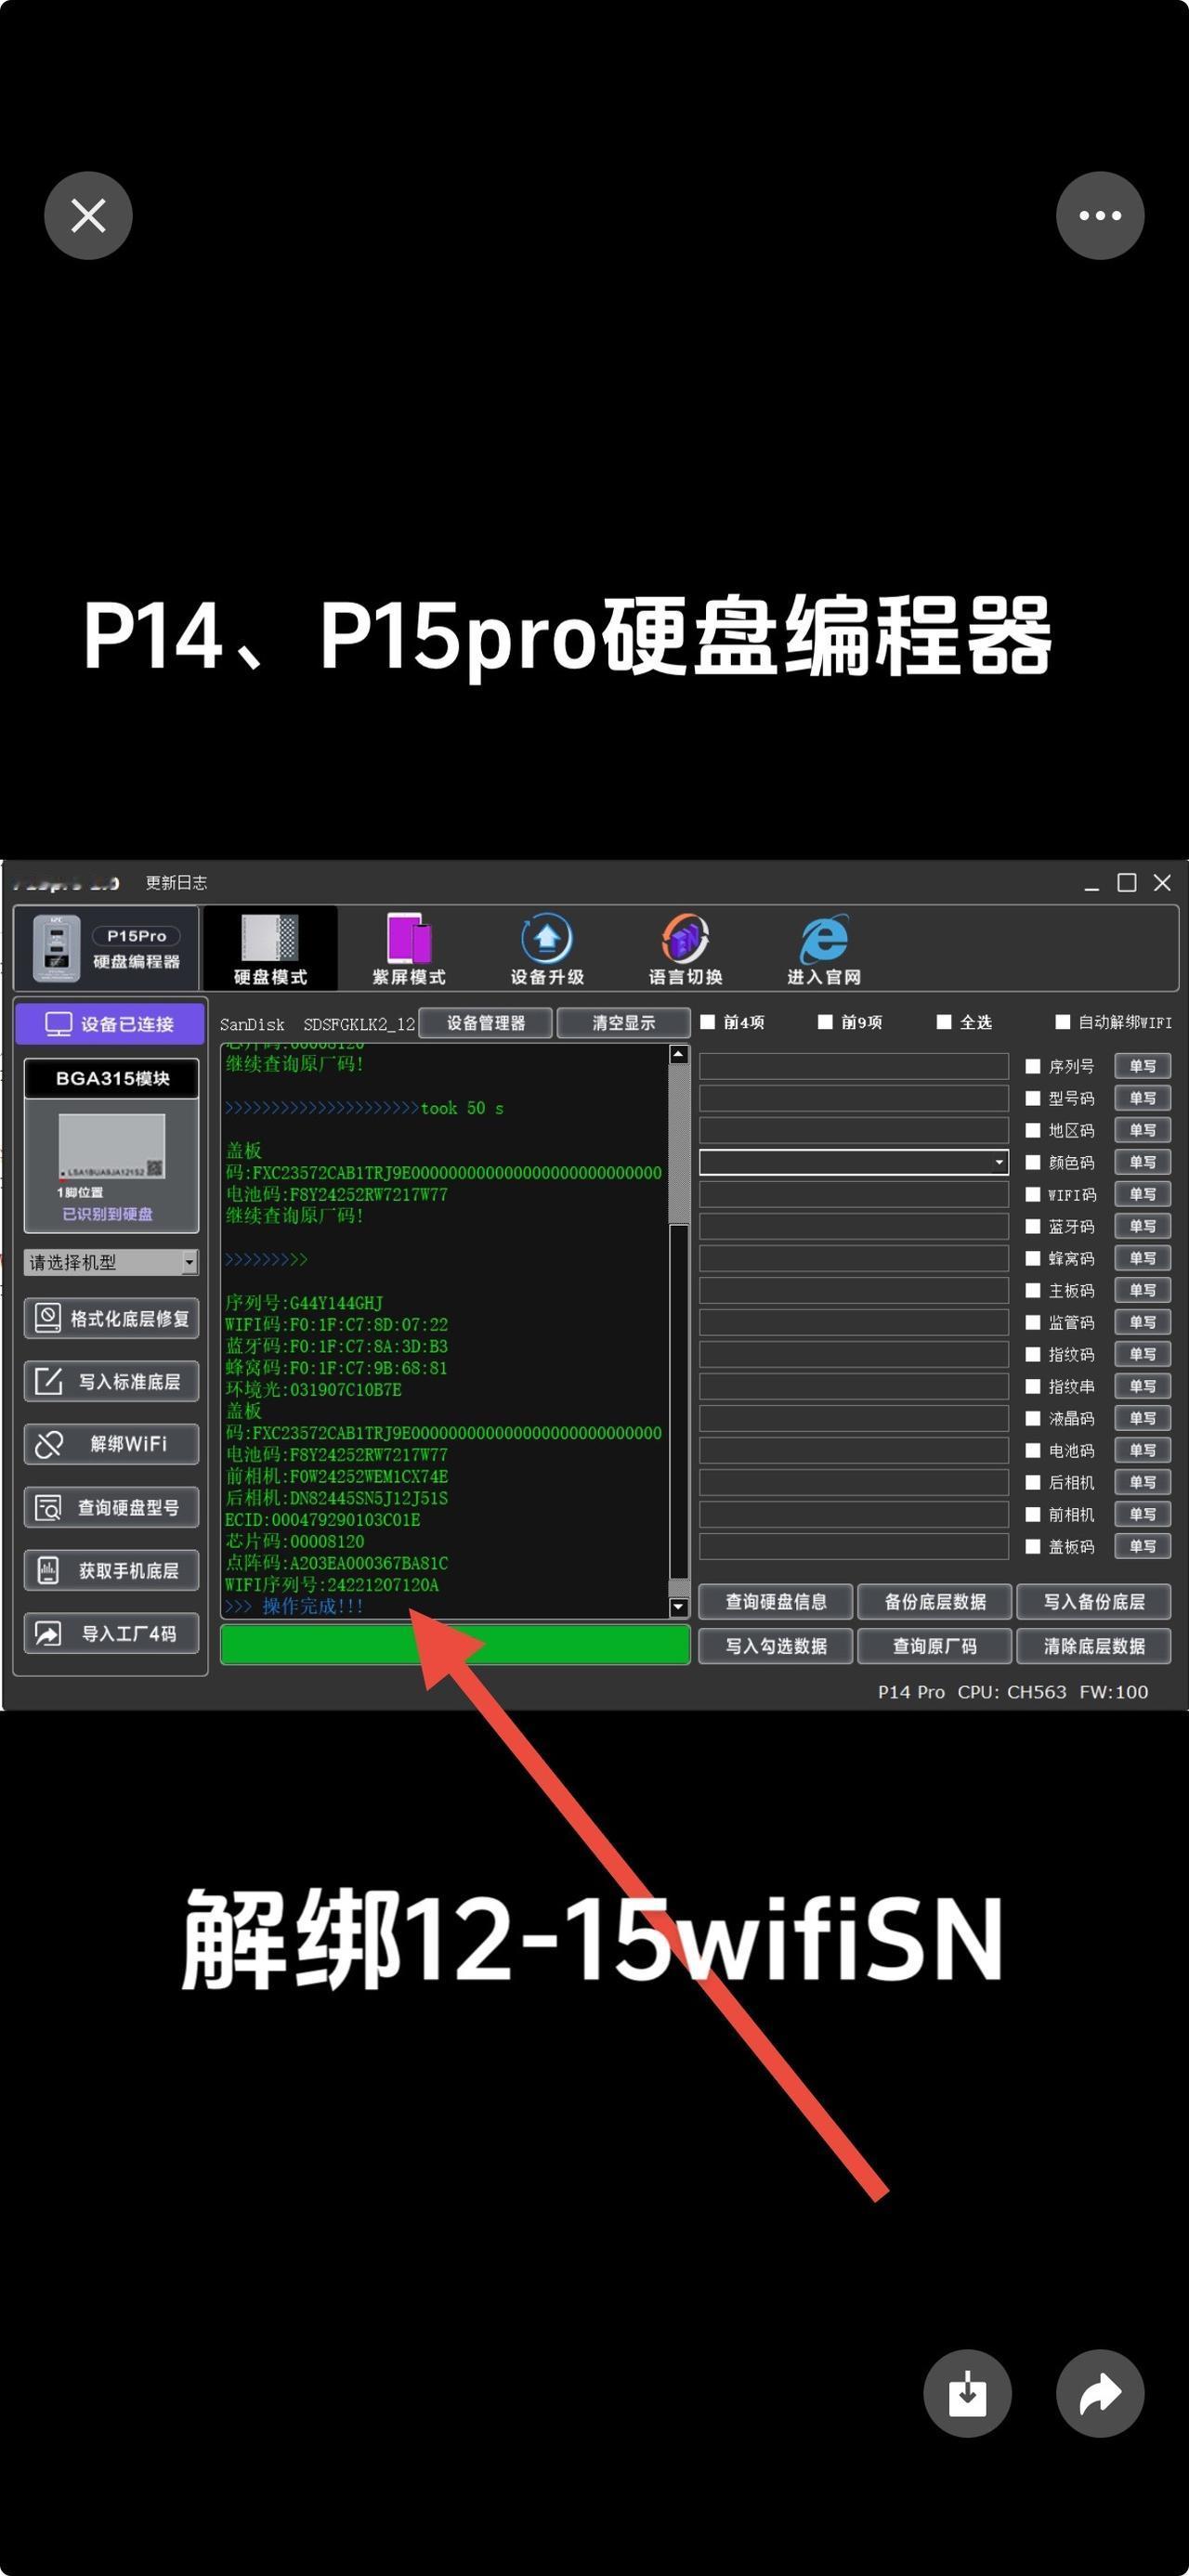
Task: Click the WIFI码 input field
Action: [853, 1194]
